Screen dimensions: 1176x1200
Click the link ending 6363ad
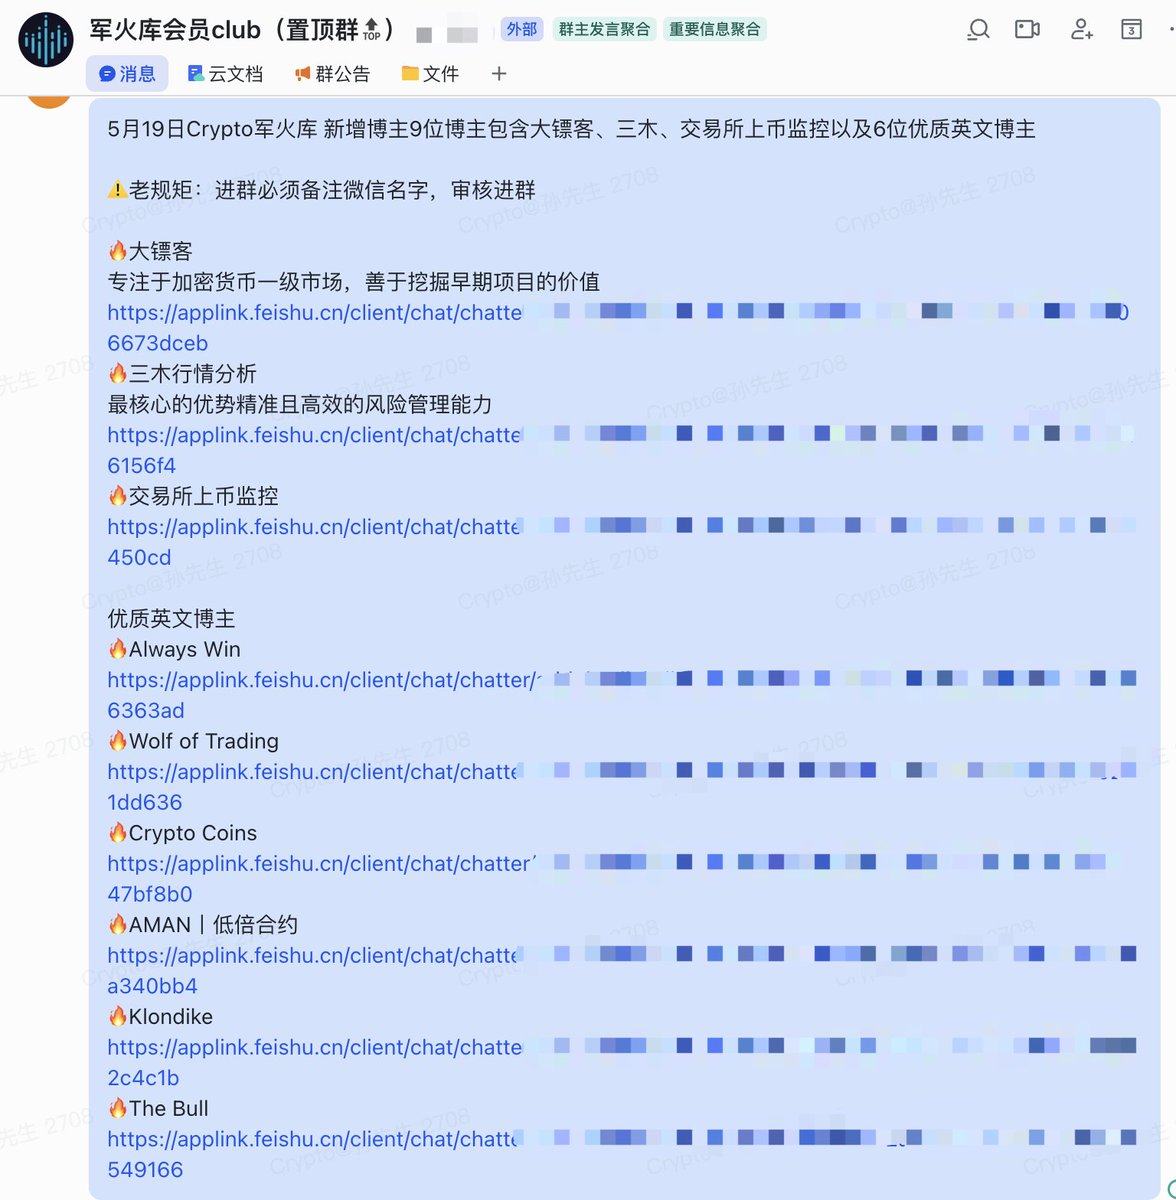click(146, 711)
